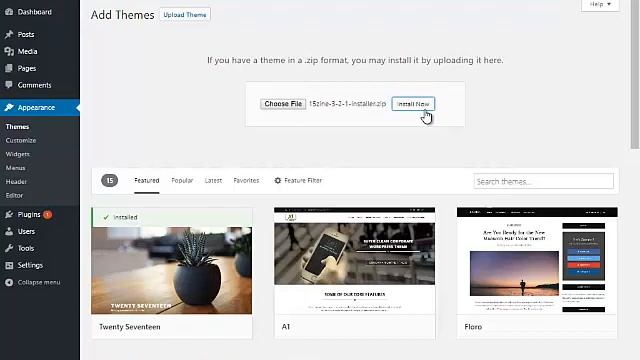
Task: Click the selected zip file name
Action: tap(347, 104)
